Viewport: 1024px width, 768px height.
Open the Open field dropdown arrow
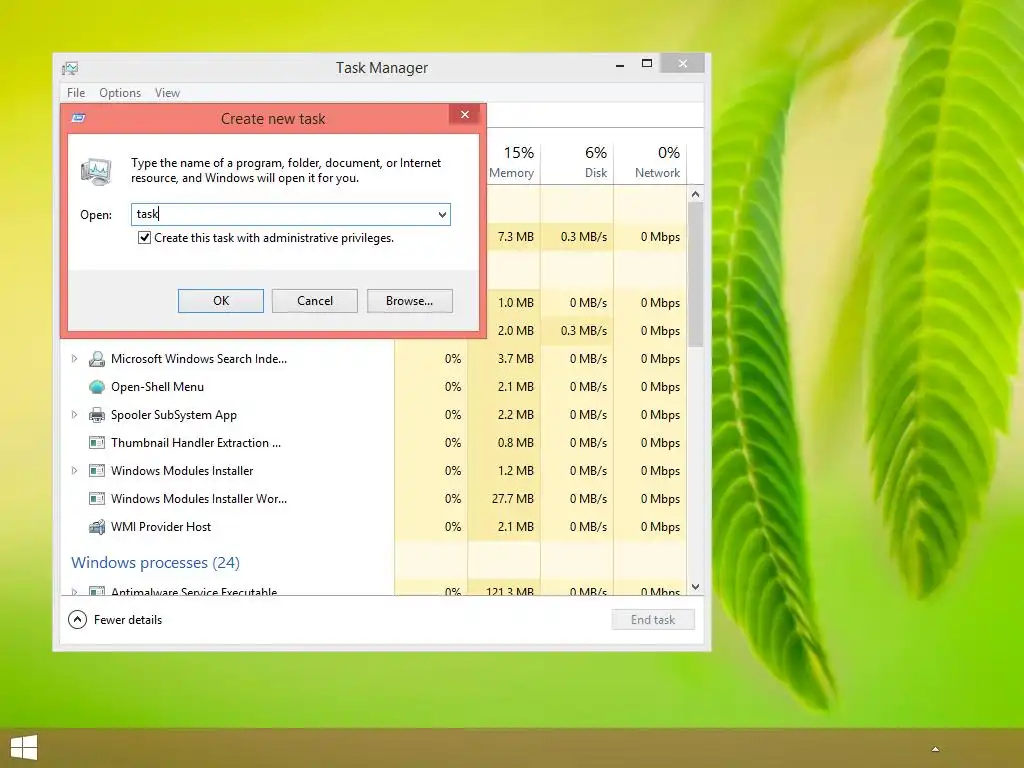(442, 214)
